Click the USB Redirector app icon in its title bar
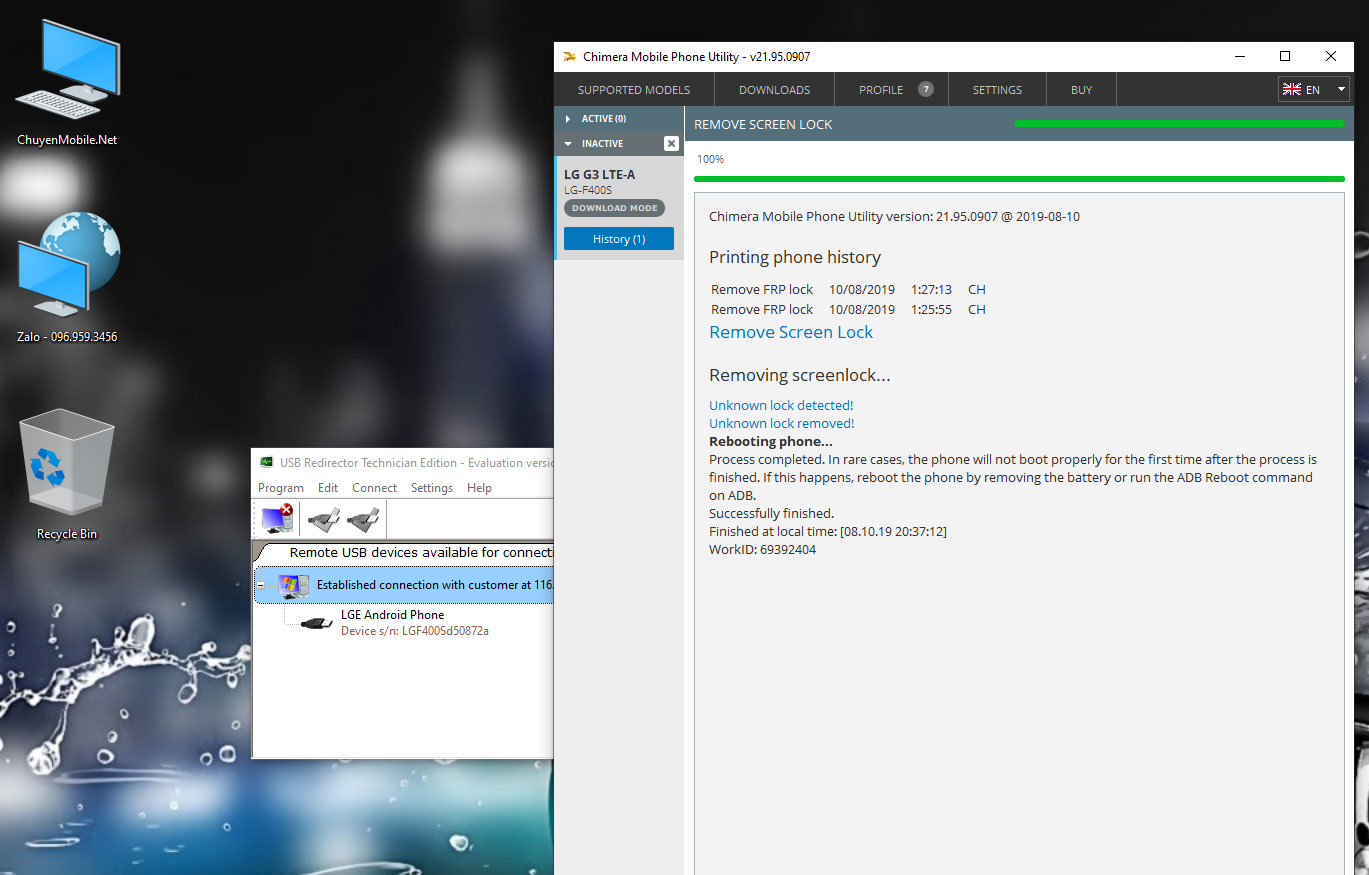The image size is (1369, 875). [266, 463]
